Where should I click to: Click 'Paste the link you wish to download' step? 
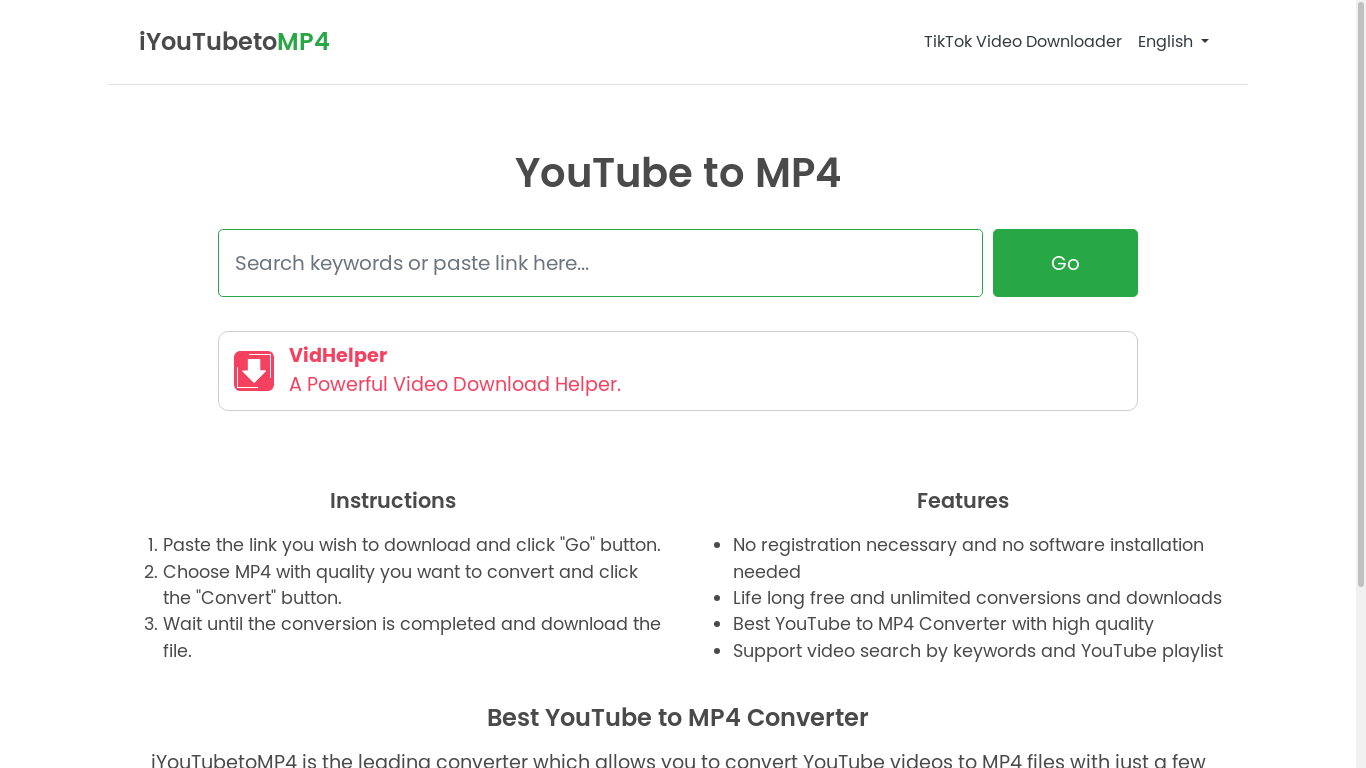(x=411, y=545)
